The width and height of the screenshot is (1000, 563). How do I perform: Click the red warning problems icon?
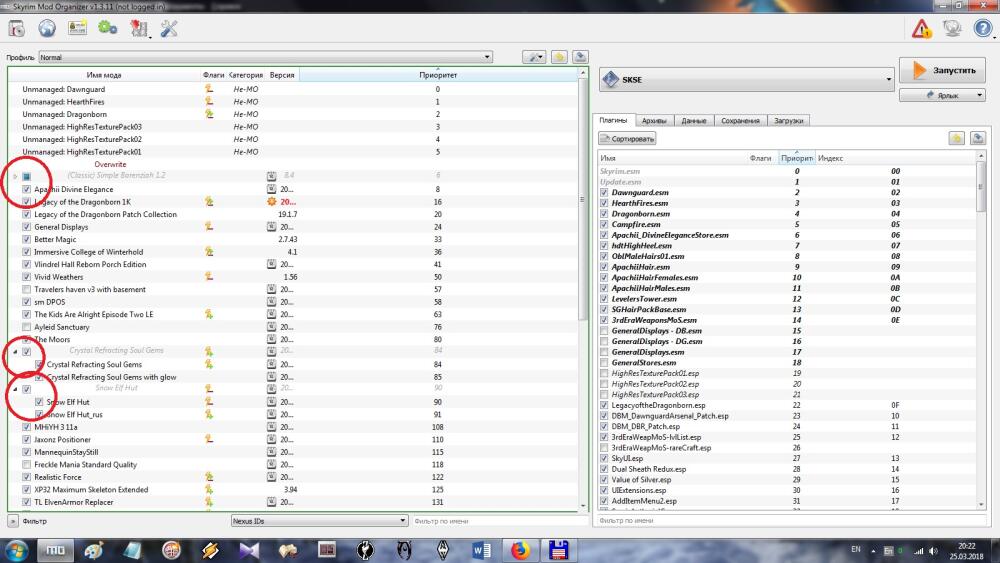[922, 29]
